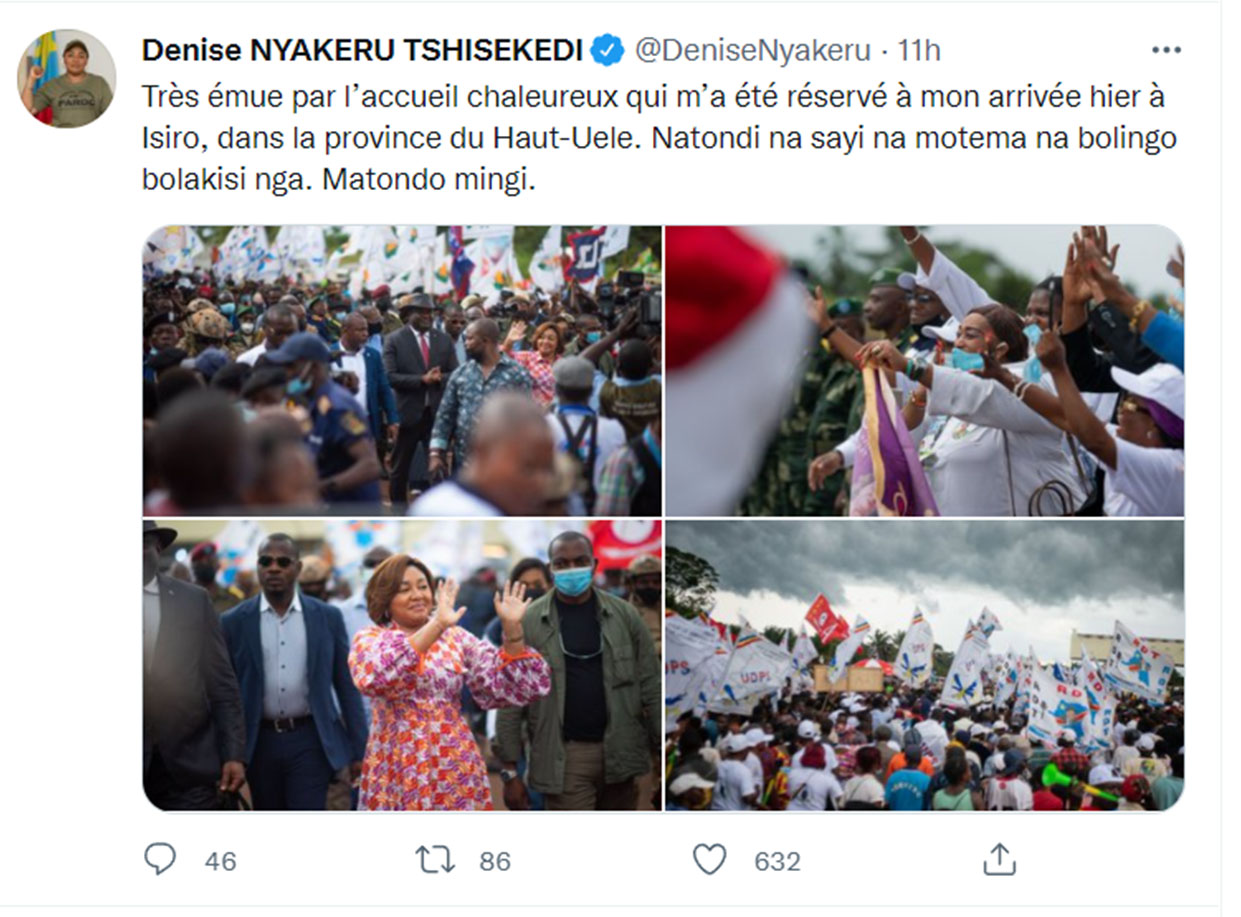Open bottom-left photo of woman waving
This screenshot has height=917, width=1241.
[402, 665]
